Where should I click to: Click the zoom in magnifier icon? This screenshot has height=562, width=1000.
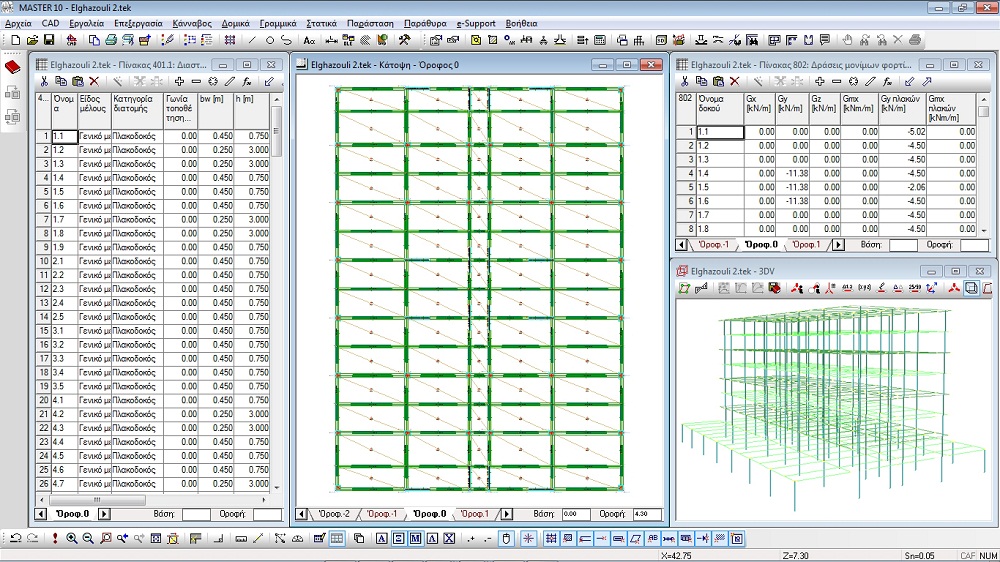coord(72,539)
